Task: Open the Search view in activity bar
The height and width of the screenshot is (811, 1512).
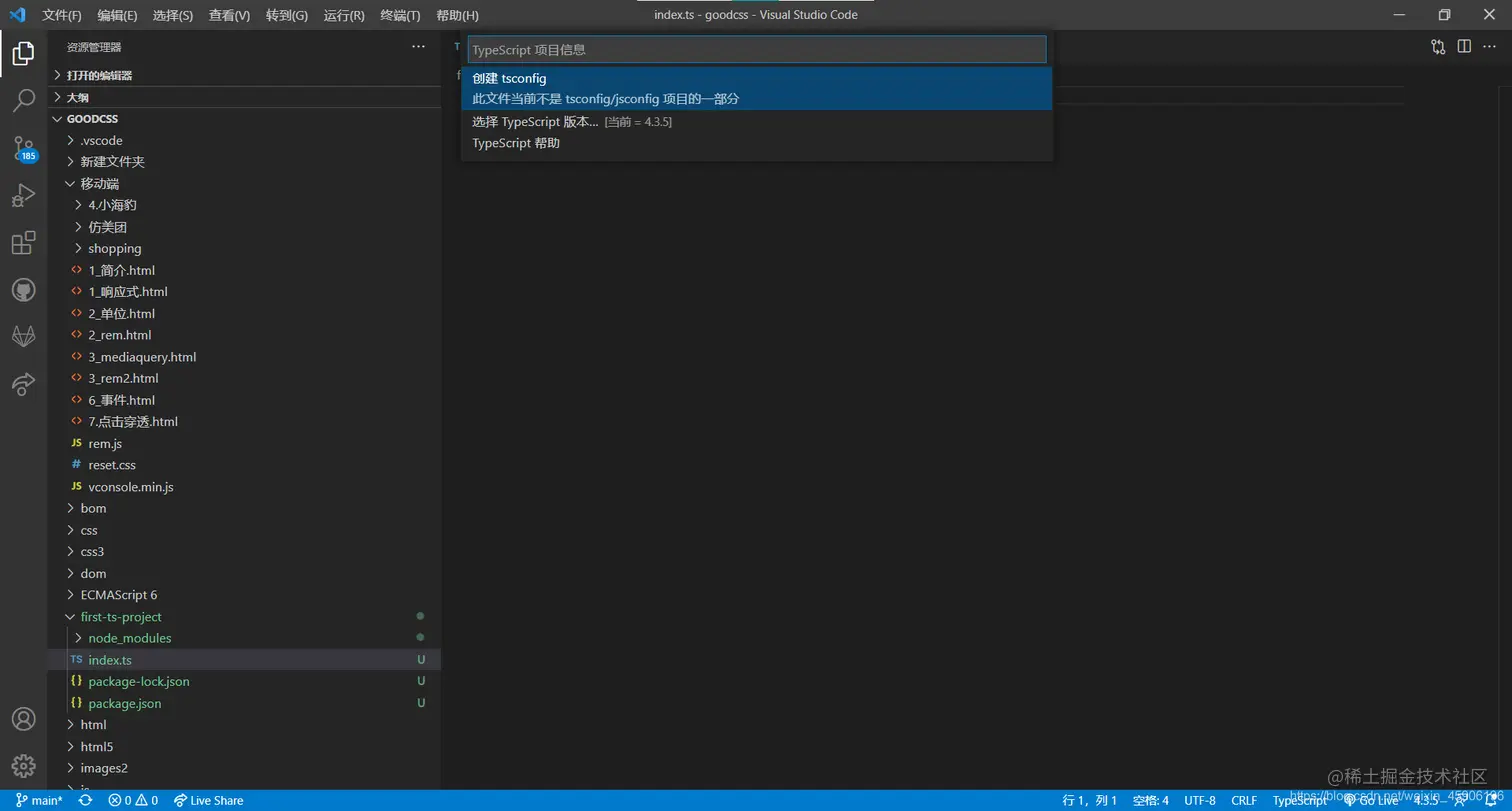Action: [23, 100]
